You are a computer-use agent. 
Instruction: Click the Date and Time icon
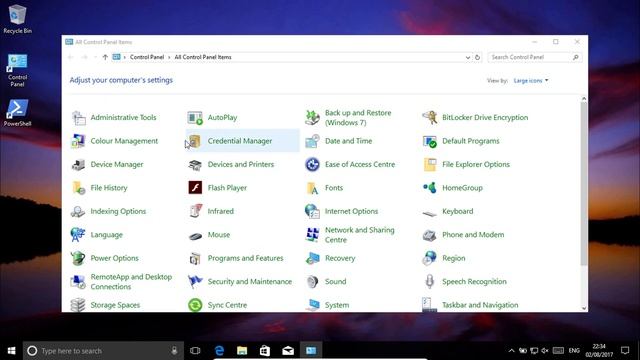click(312, 141)
